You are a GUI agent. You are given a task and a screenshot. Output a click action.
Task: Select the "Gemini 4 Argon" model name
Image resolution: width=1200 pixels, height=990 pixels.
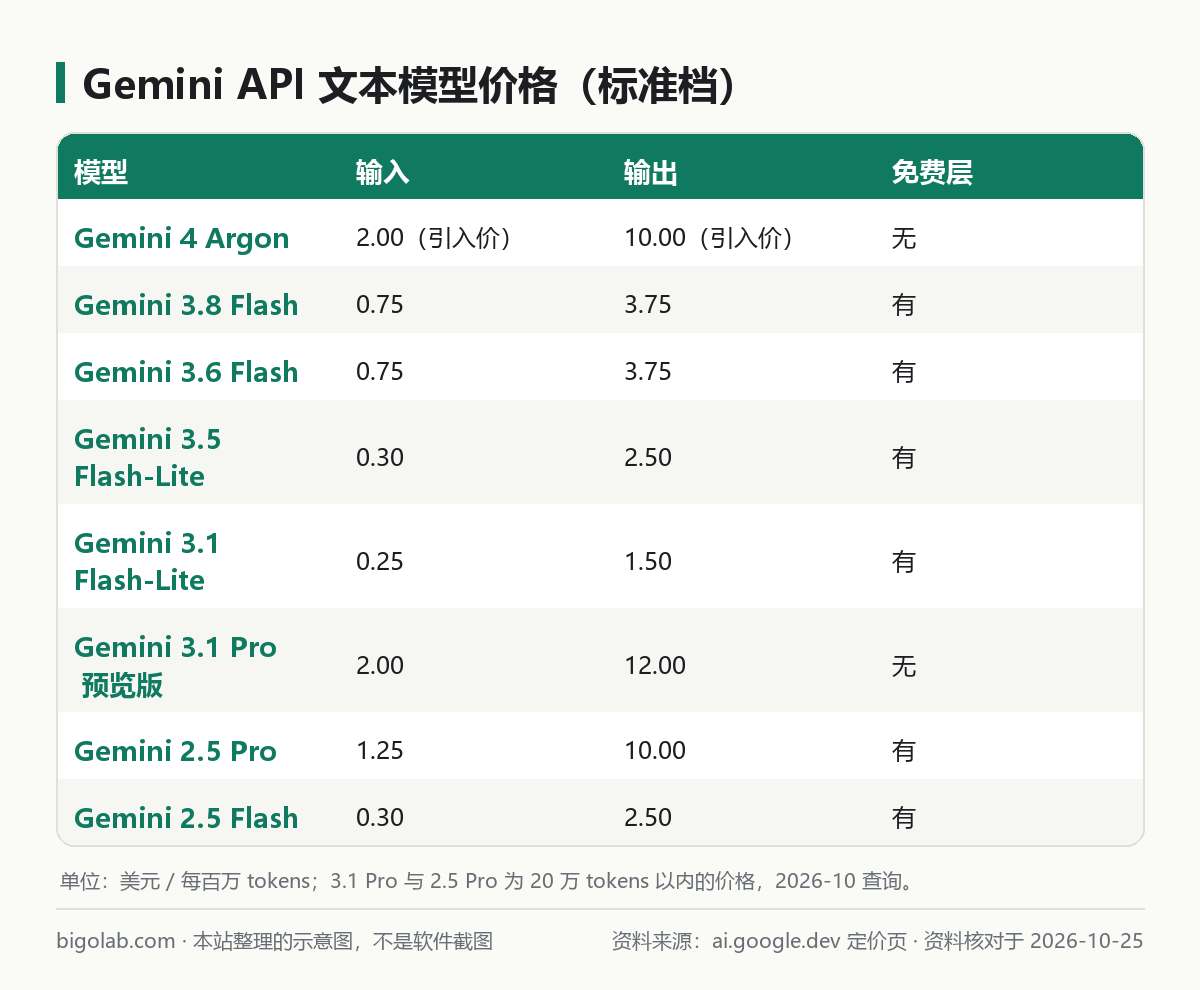(x=182, y=238)
